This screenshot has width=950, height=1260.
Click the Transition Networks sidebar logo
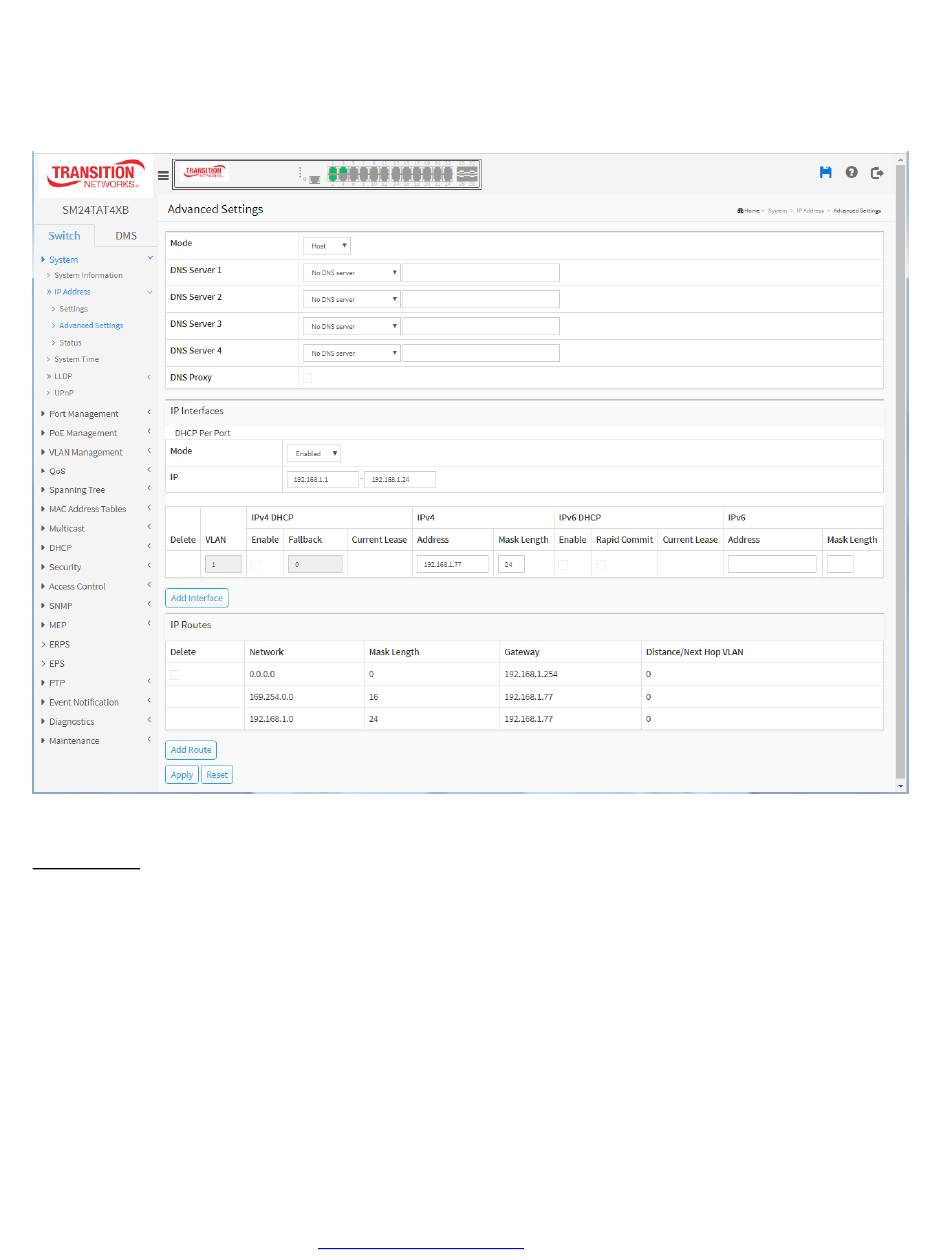point(95,175)
